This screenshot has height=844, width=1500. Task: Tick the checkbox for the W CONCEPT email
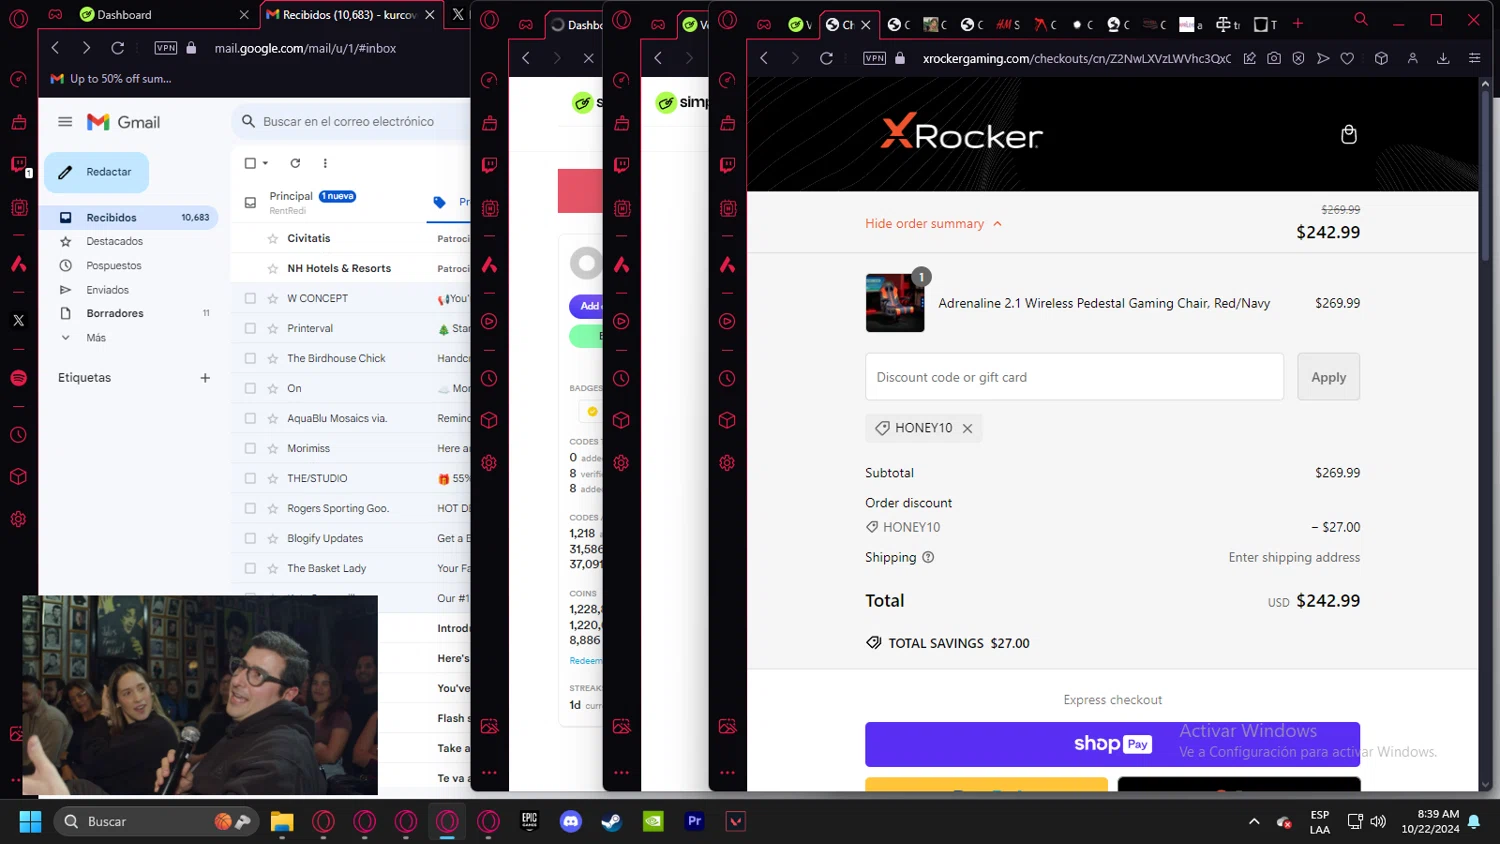pyautogui.click(x=250, y=298)
